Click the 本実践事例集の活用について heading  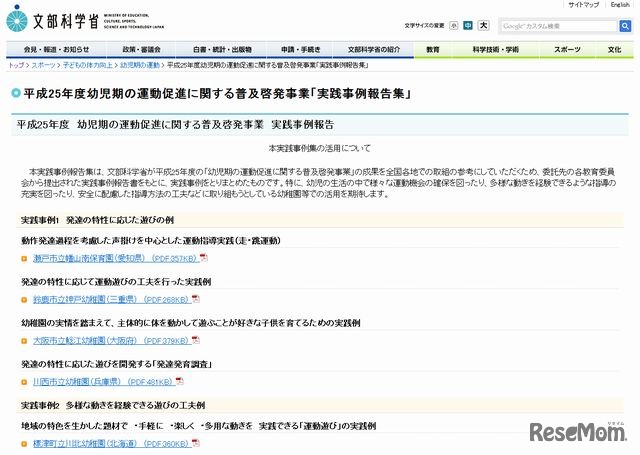pyautogui.click(x=320, y=149)
